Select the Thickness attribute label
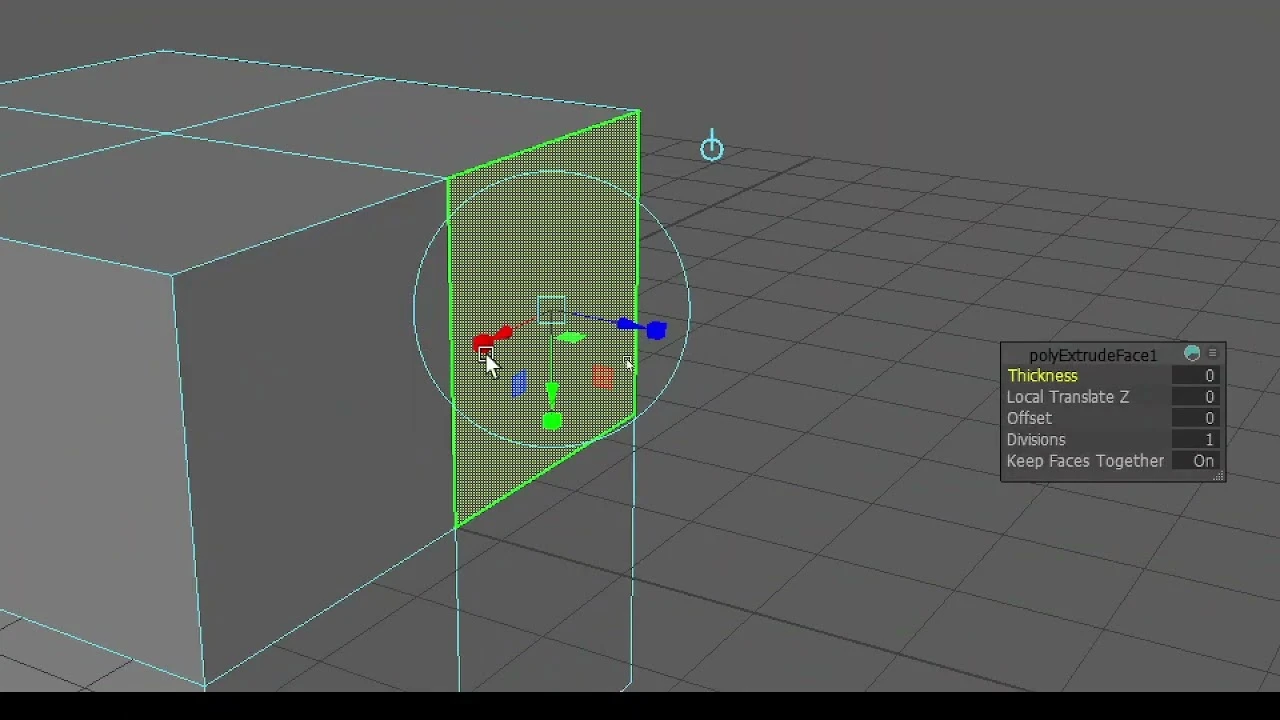 click(1042, 376)
